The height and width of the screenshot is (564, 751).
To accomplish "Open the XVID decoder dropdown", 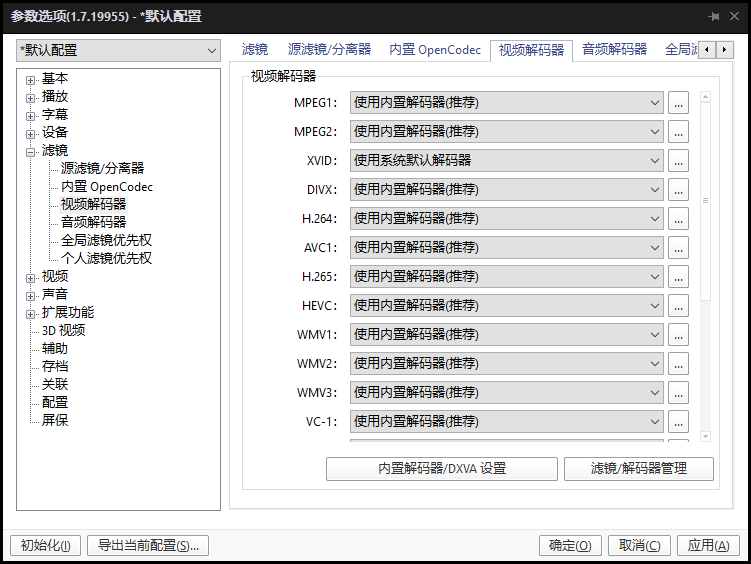I will (506, 160).
